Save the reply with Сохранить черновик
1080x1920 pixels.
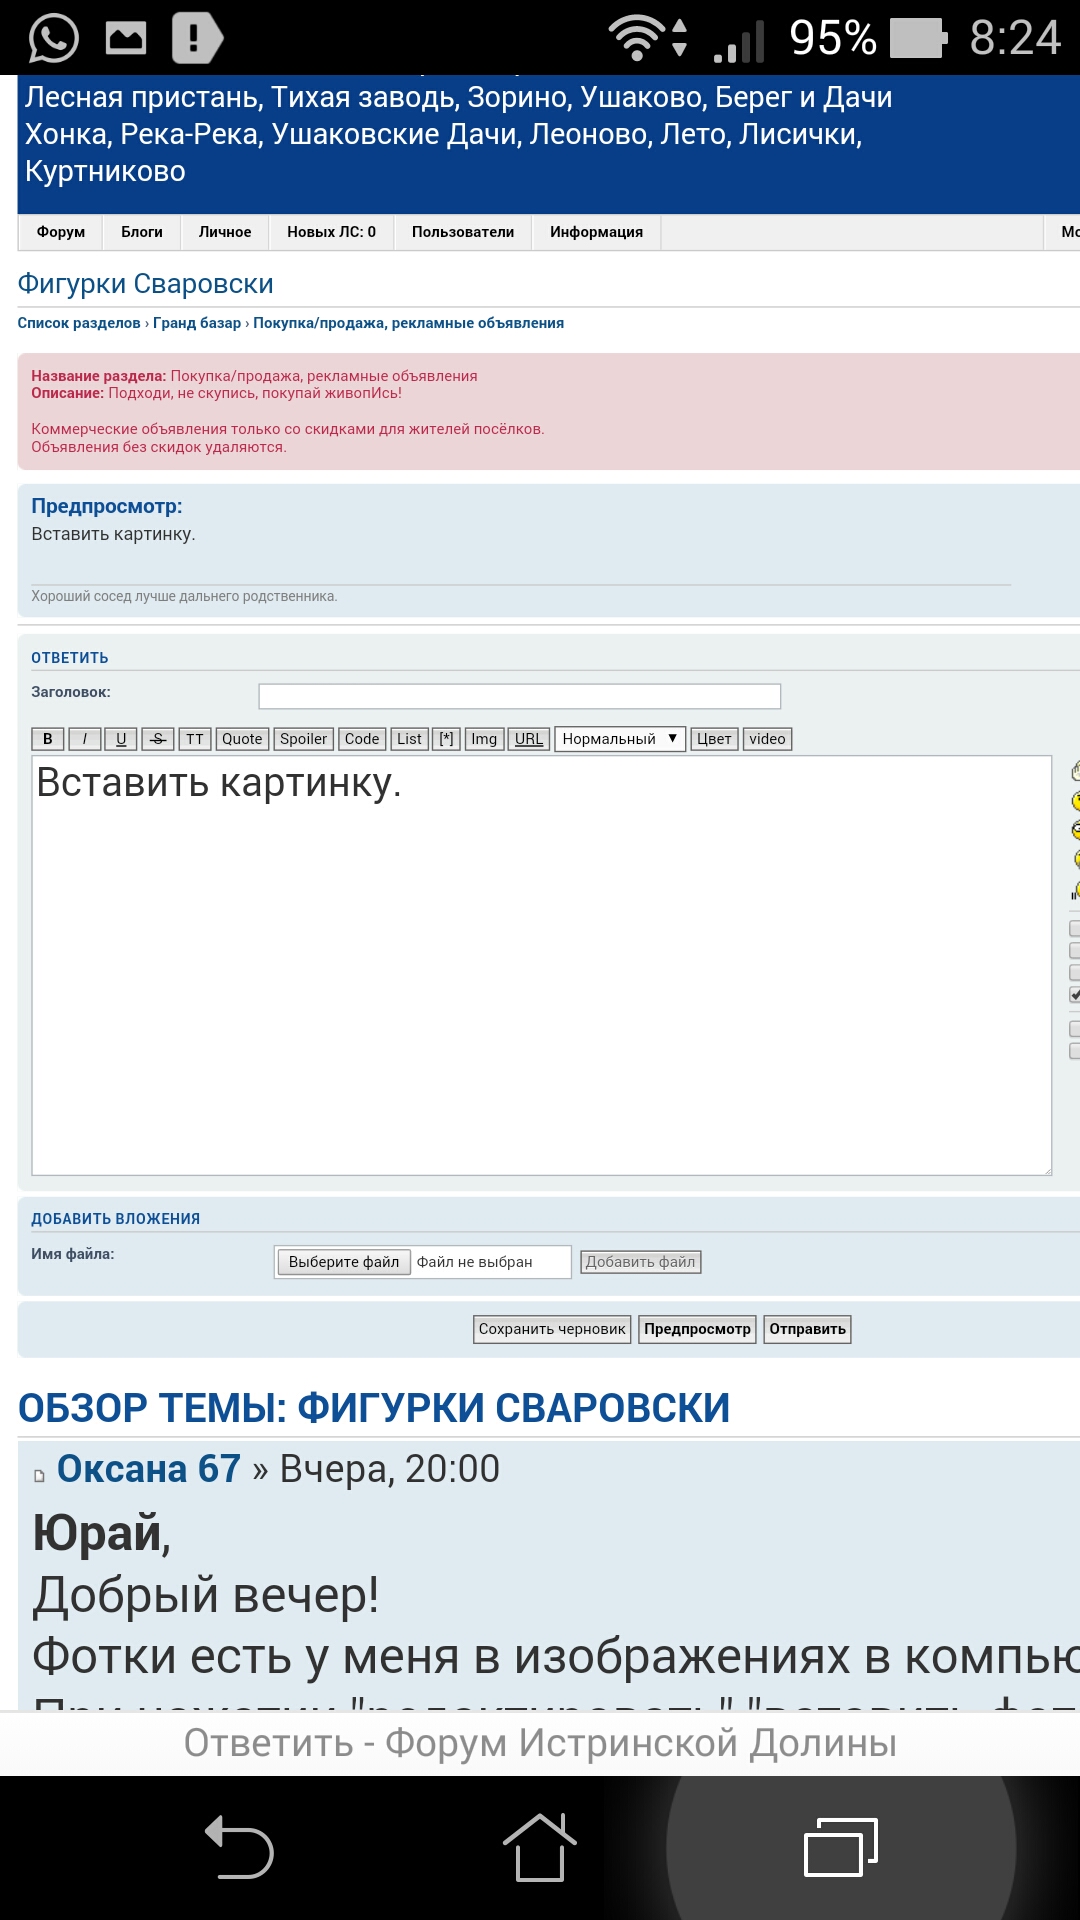coord(552,1329)
